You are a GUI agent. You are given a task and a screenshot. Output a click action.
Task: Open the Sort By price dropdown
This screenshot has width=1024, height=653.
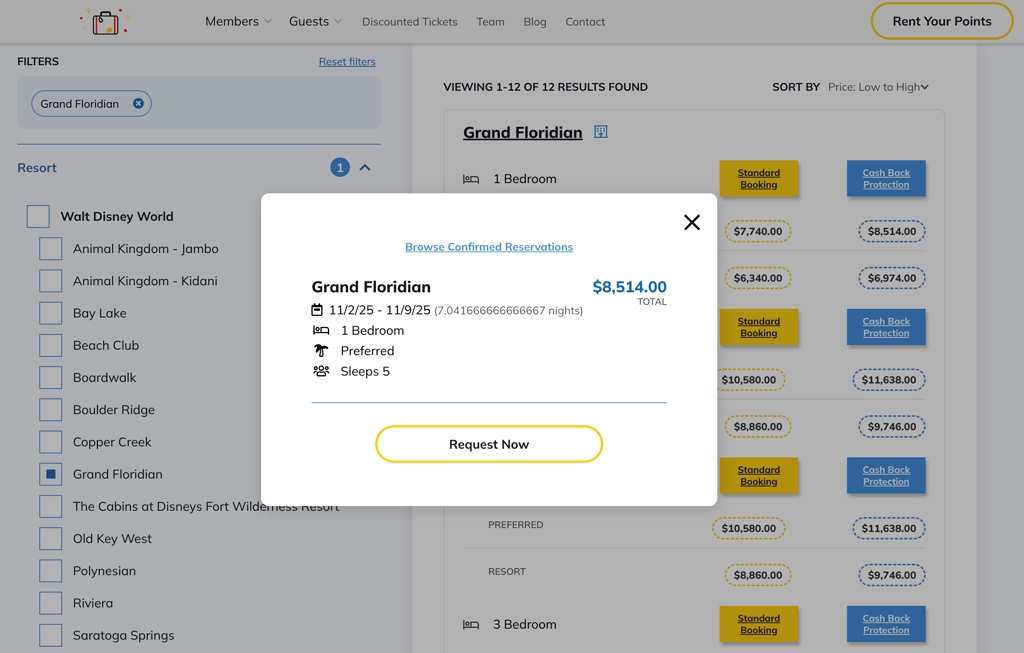(878, 87)
